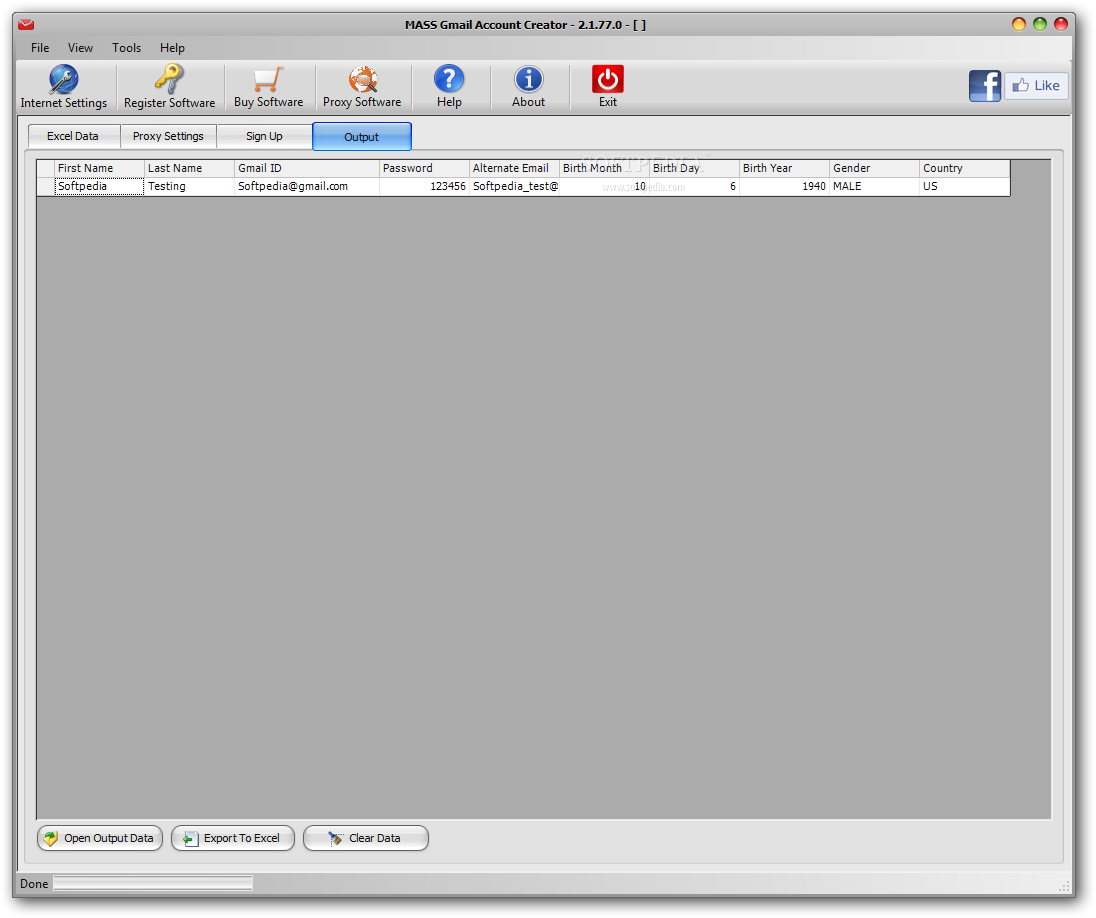Screen dimensions: 1096x918
Task: Sort by First Name column header
Action: (x=99, y=168)
